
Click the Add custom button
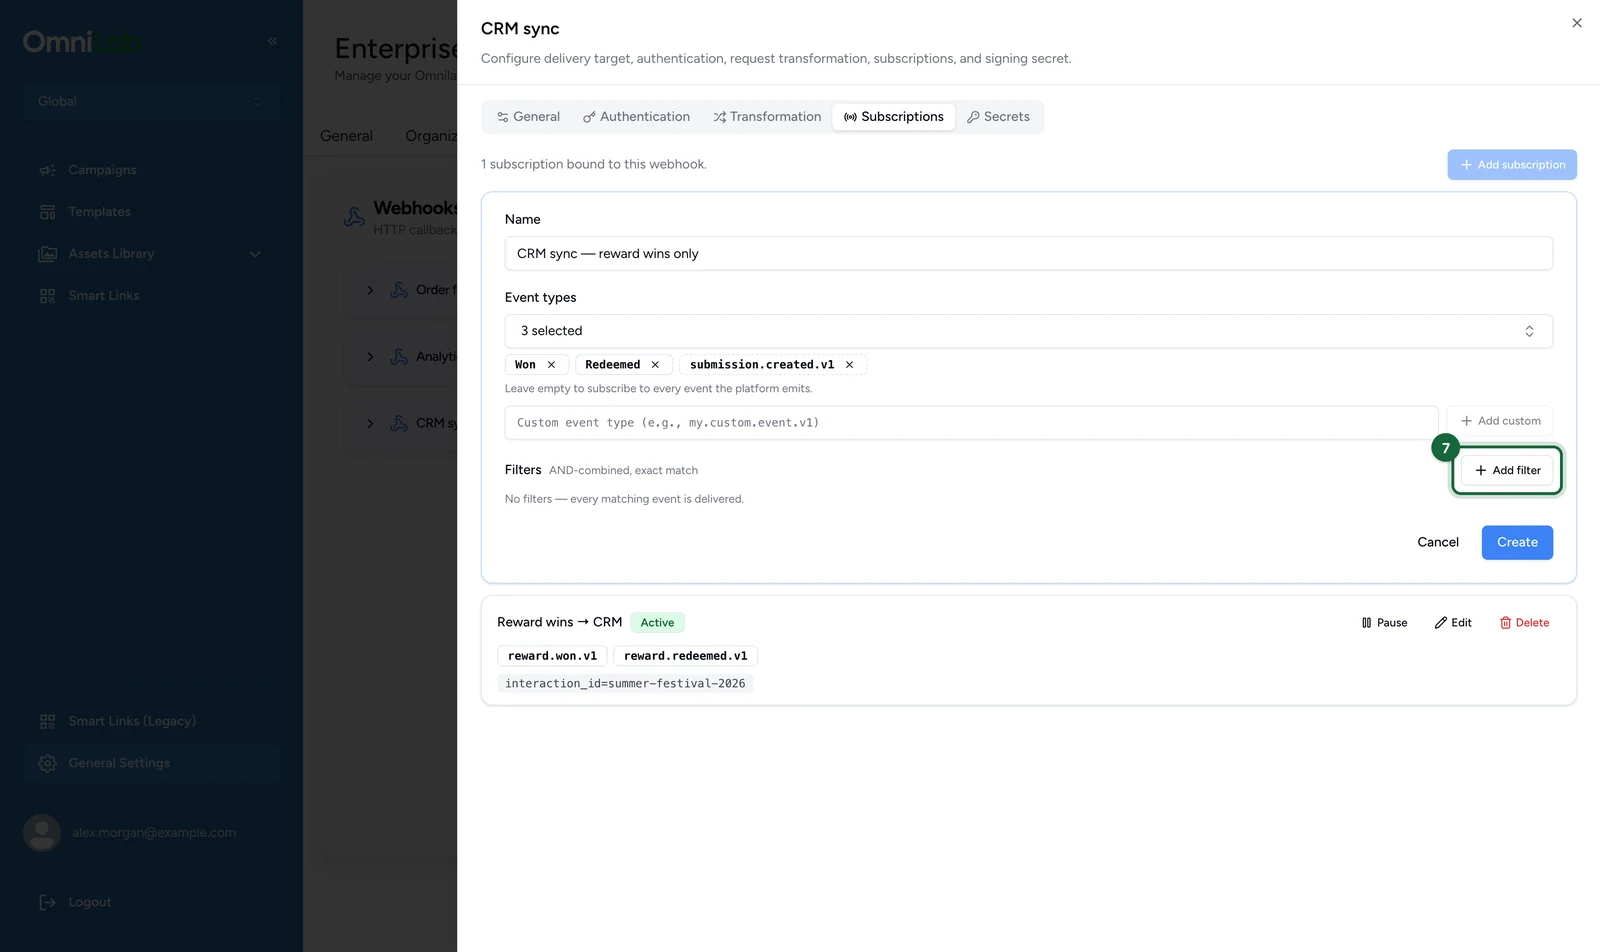(1500, 421)
